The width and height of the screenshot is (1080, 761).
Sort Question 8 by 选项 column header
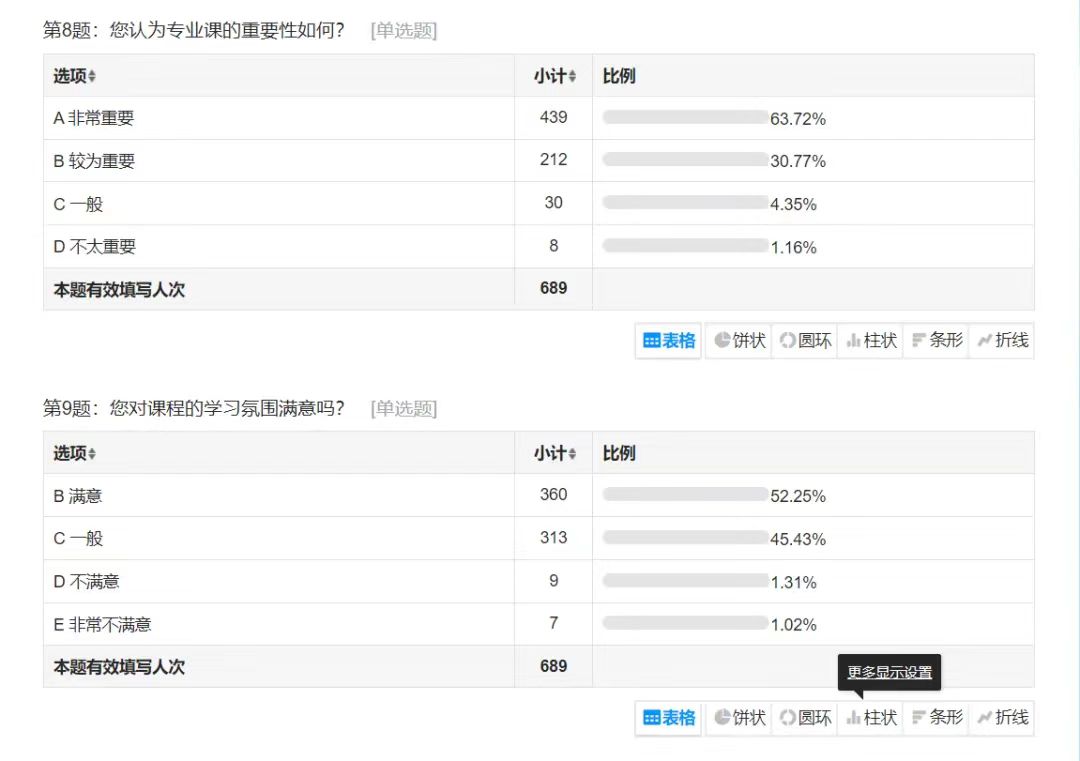(x=75, y=76)
